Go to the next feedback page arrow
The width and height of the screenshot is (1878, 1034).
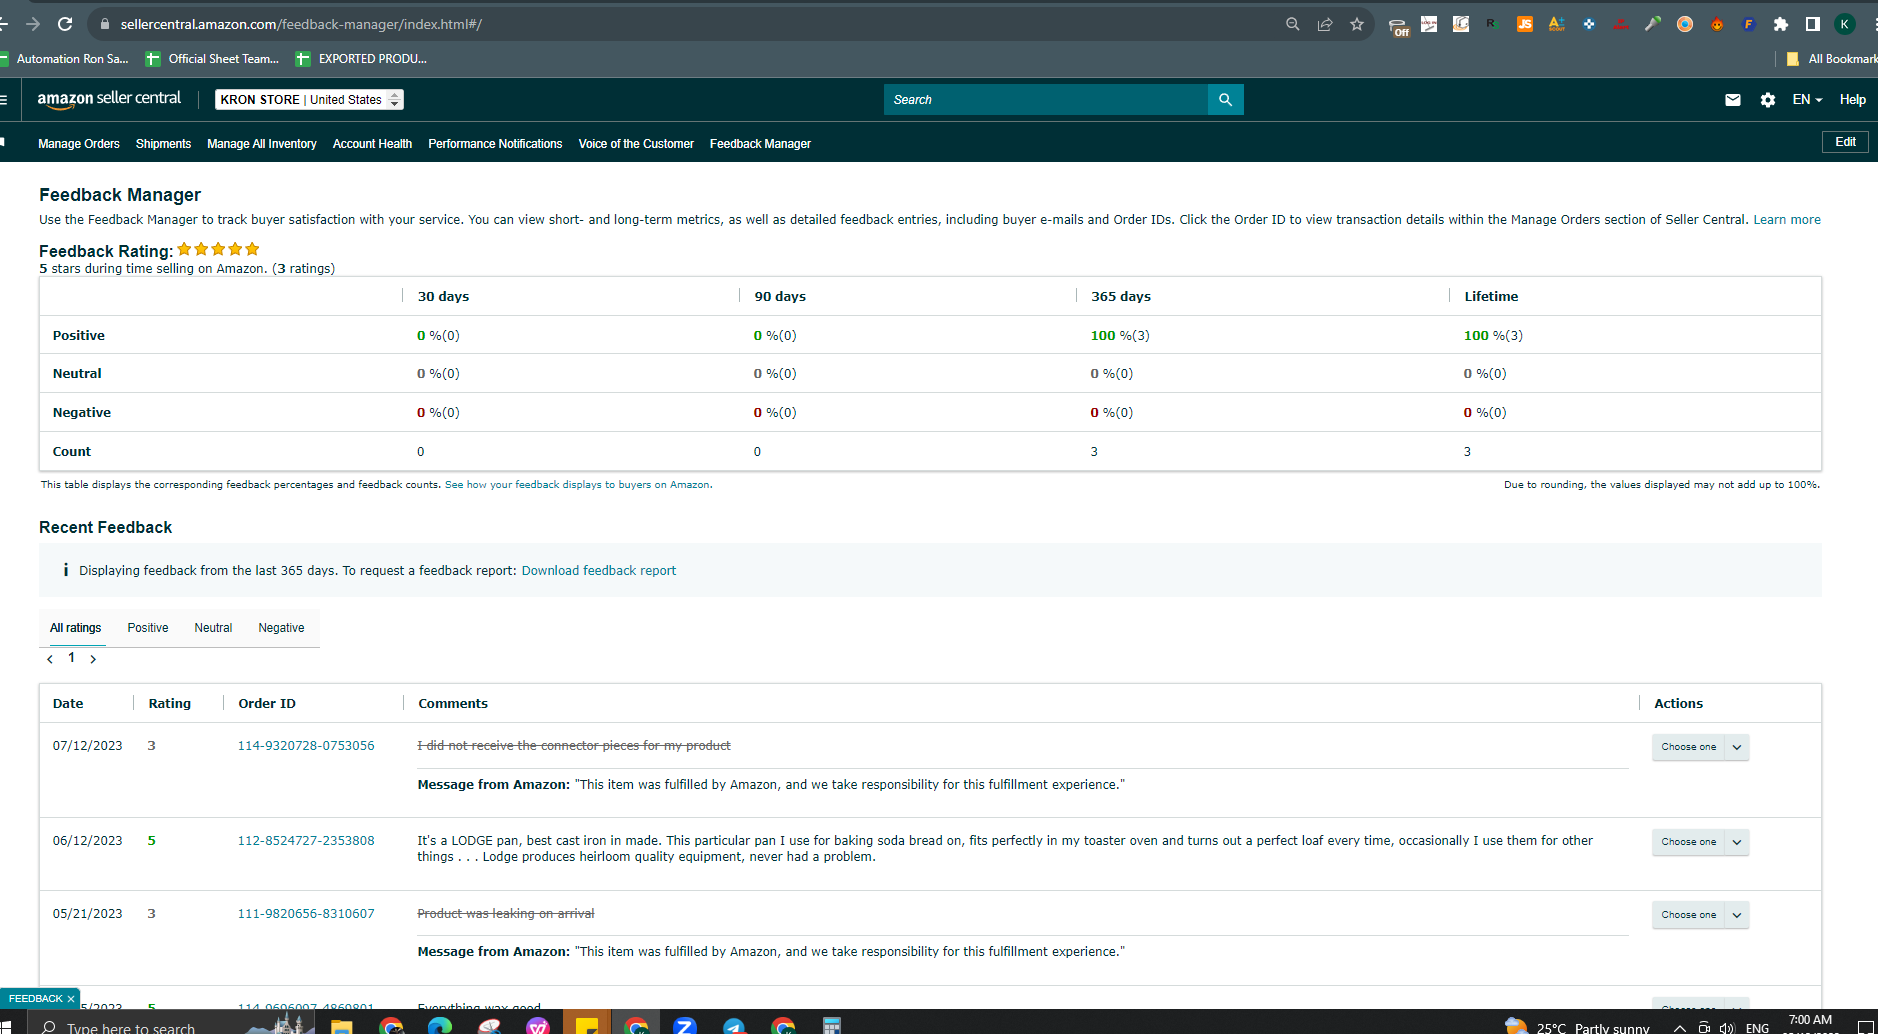[93, 659]
